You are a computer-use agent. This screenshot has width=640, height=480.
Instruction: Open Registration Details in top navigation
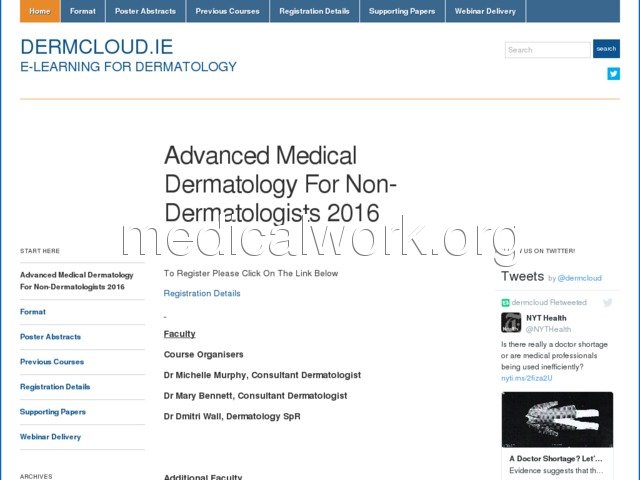point(315,11)
